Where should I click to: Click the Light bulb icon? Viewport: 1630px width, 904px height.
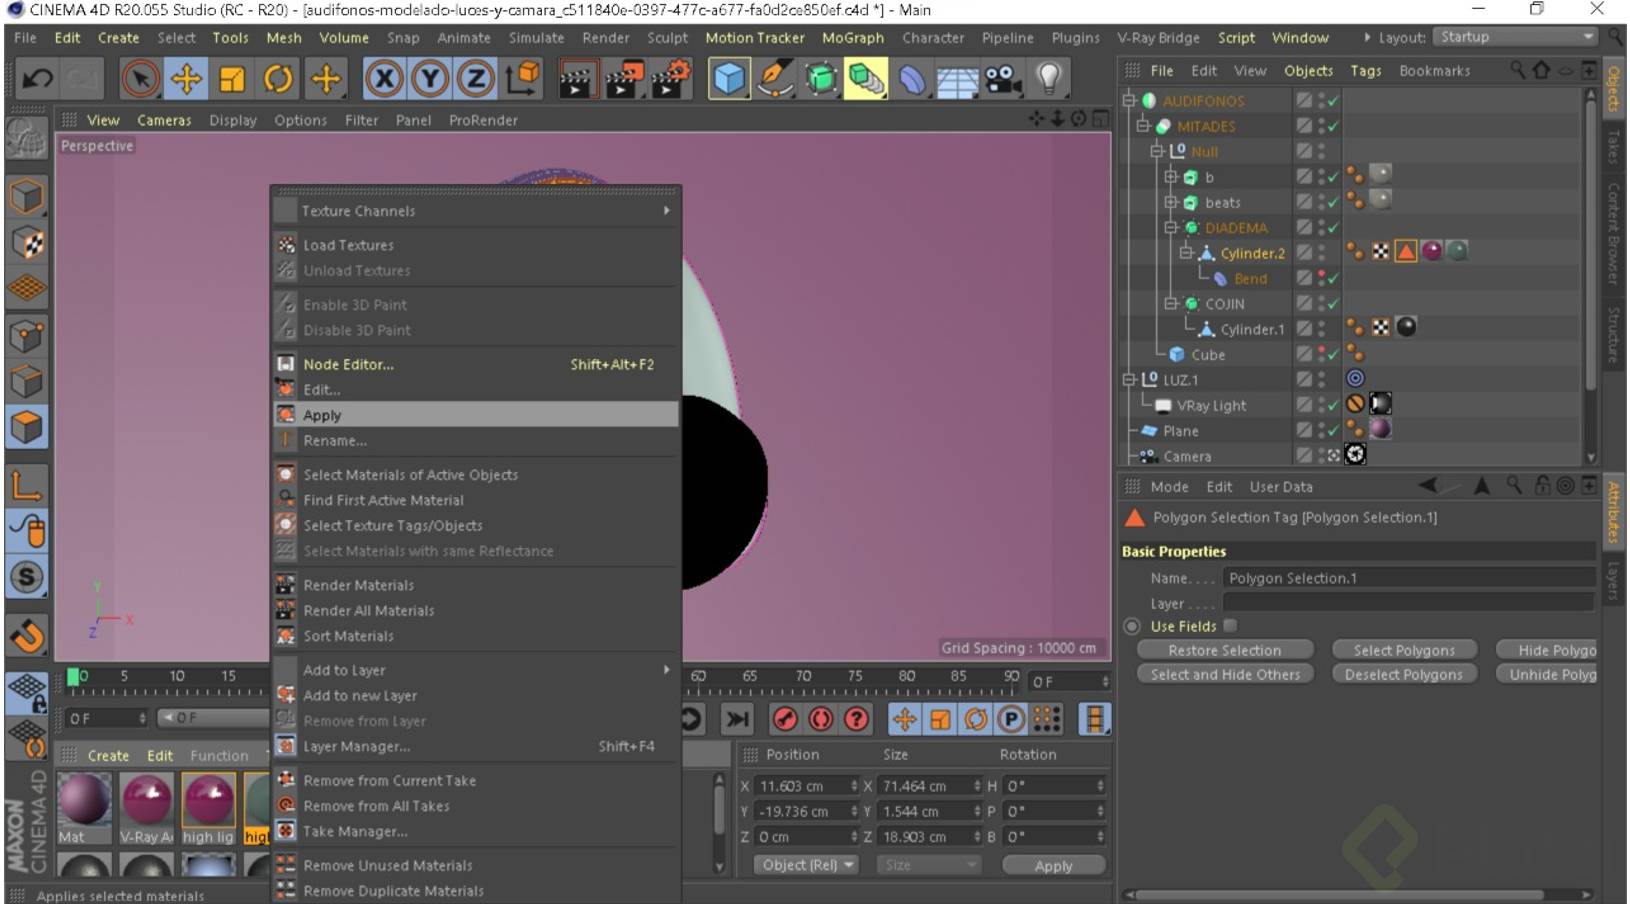point(1048,78)
